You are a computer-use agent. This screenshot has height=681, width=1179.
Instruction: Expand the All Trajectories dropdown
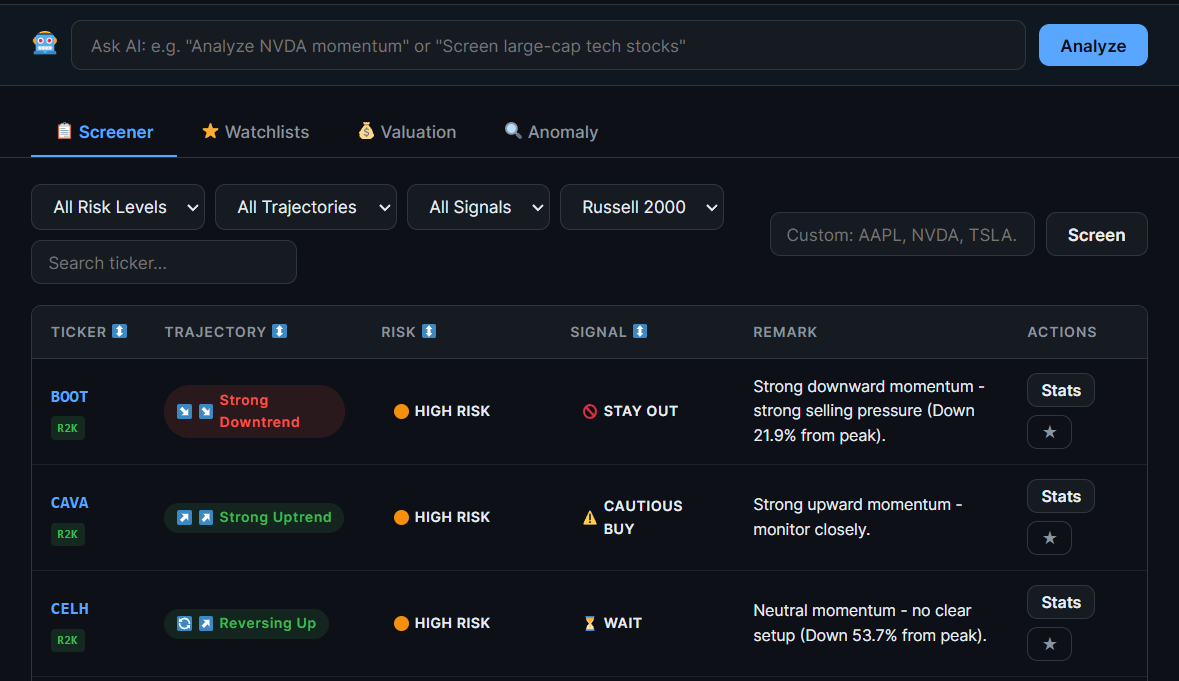click(306, 207)
